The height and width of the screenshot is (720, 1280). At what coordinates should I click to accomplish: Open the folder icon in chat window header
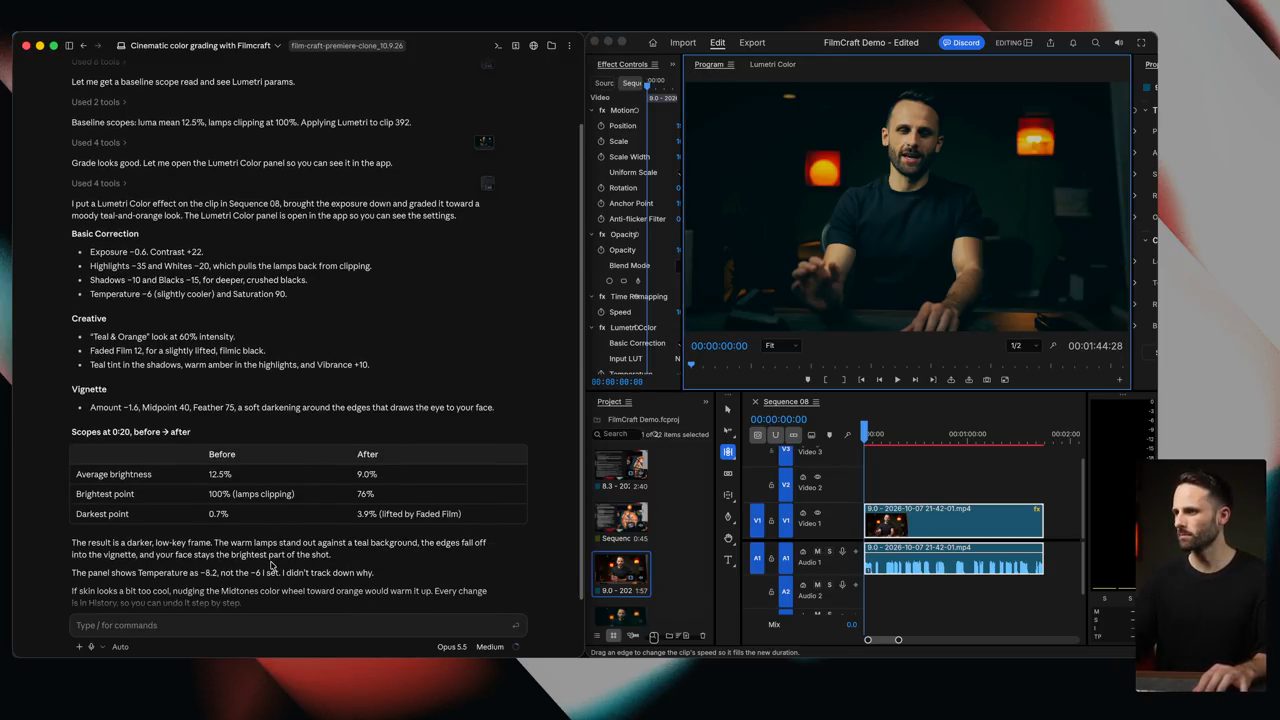pyautogui.click(x=551, y=46)
